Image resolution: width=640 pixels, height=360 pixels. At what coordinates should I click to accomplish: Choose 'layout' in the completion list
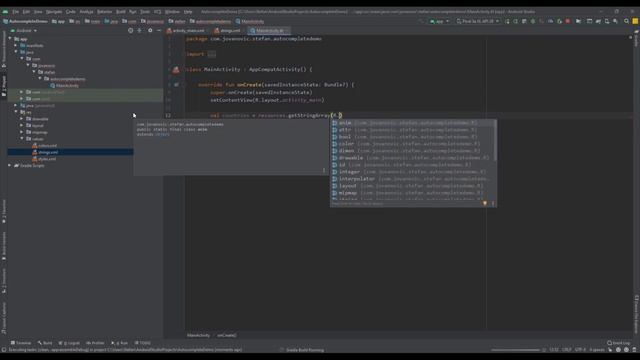coord(412,186)
